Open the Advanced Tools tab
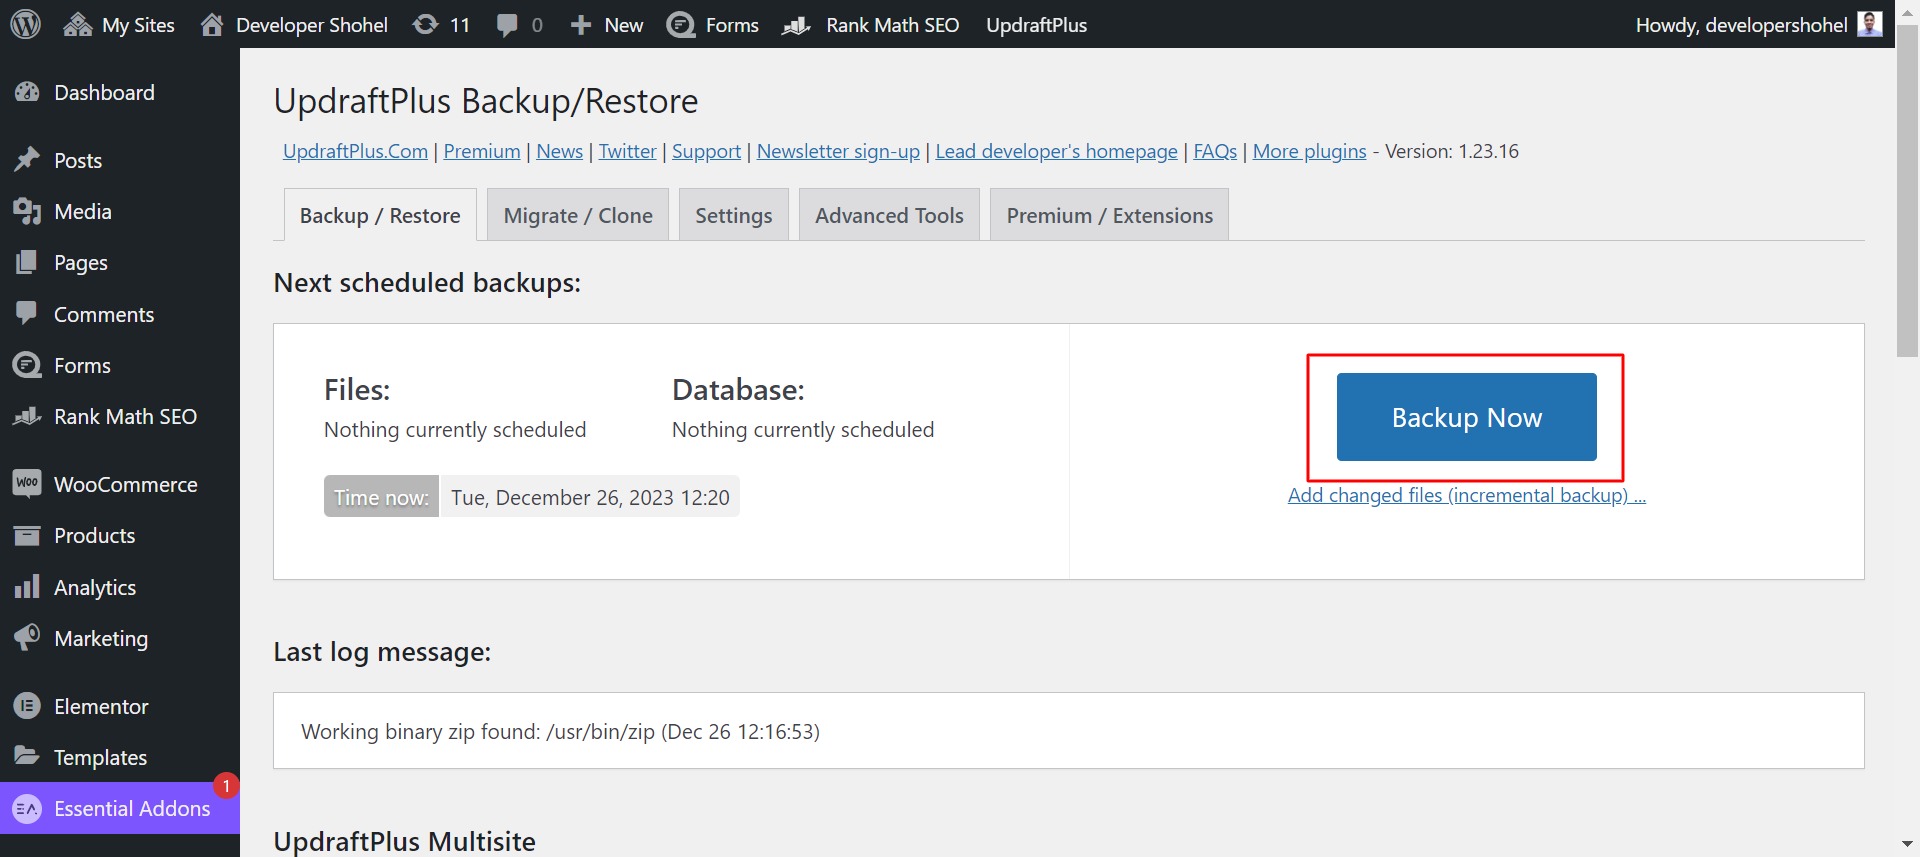 [x=889, y=215]
